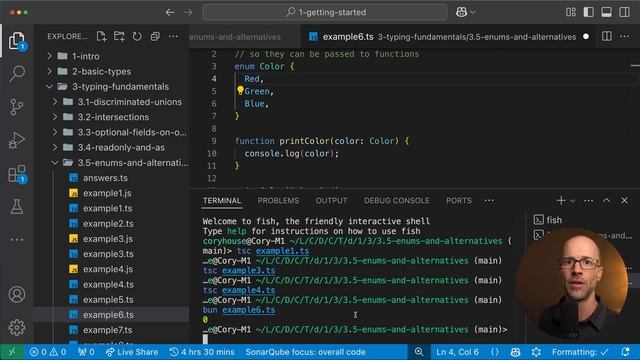Follow the example1.ts link in terminal
640x360 pixels.
282,251
